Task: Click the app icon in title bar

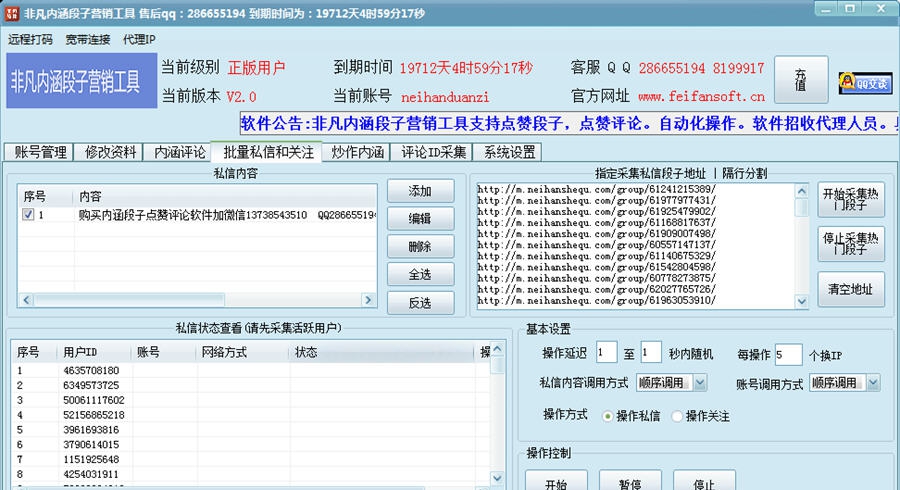Action: point(11,13)
